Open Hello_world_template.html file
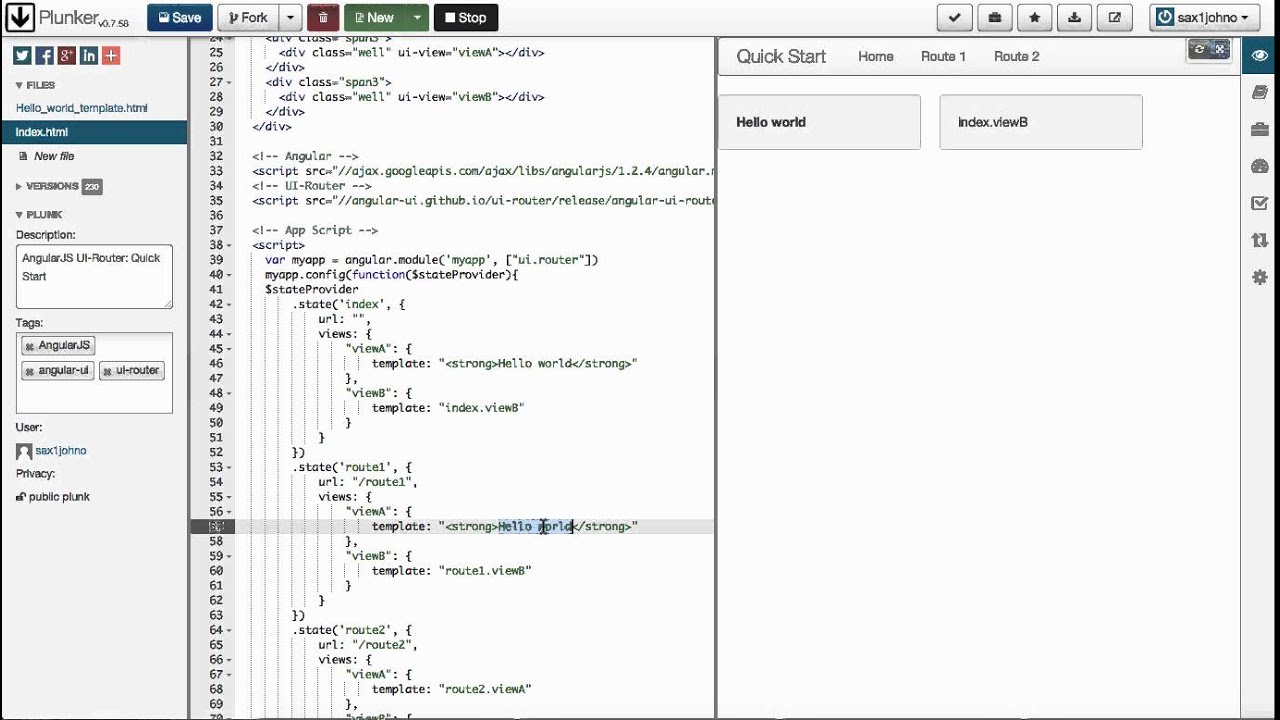This screenshot has width=1280, height=720. pyautogui.click(x=82, y=108)
